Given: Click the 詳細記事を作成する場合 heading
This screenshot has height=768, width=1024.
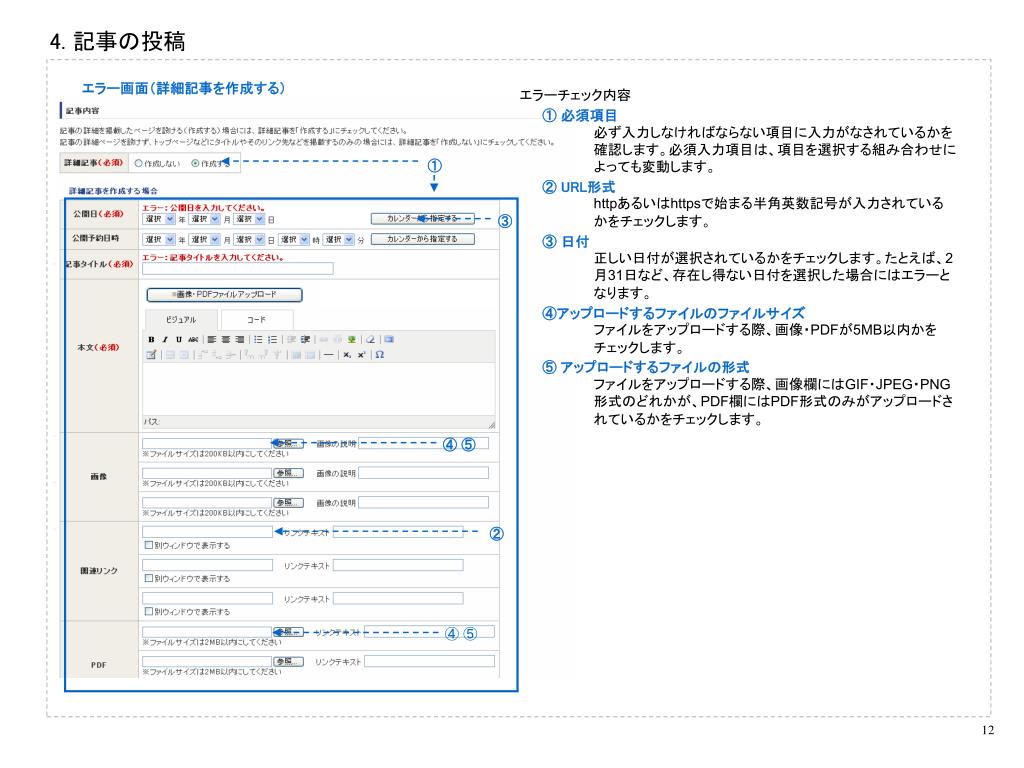Looking at the screenshot, I should tap(114, 191).
